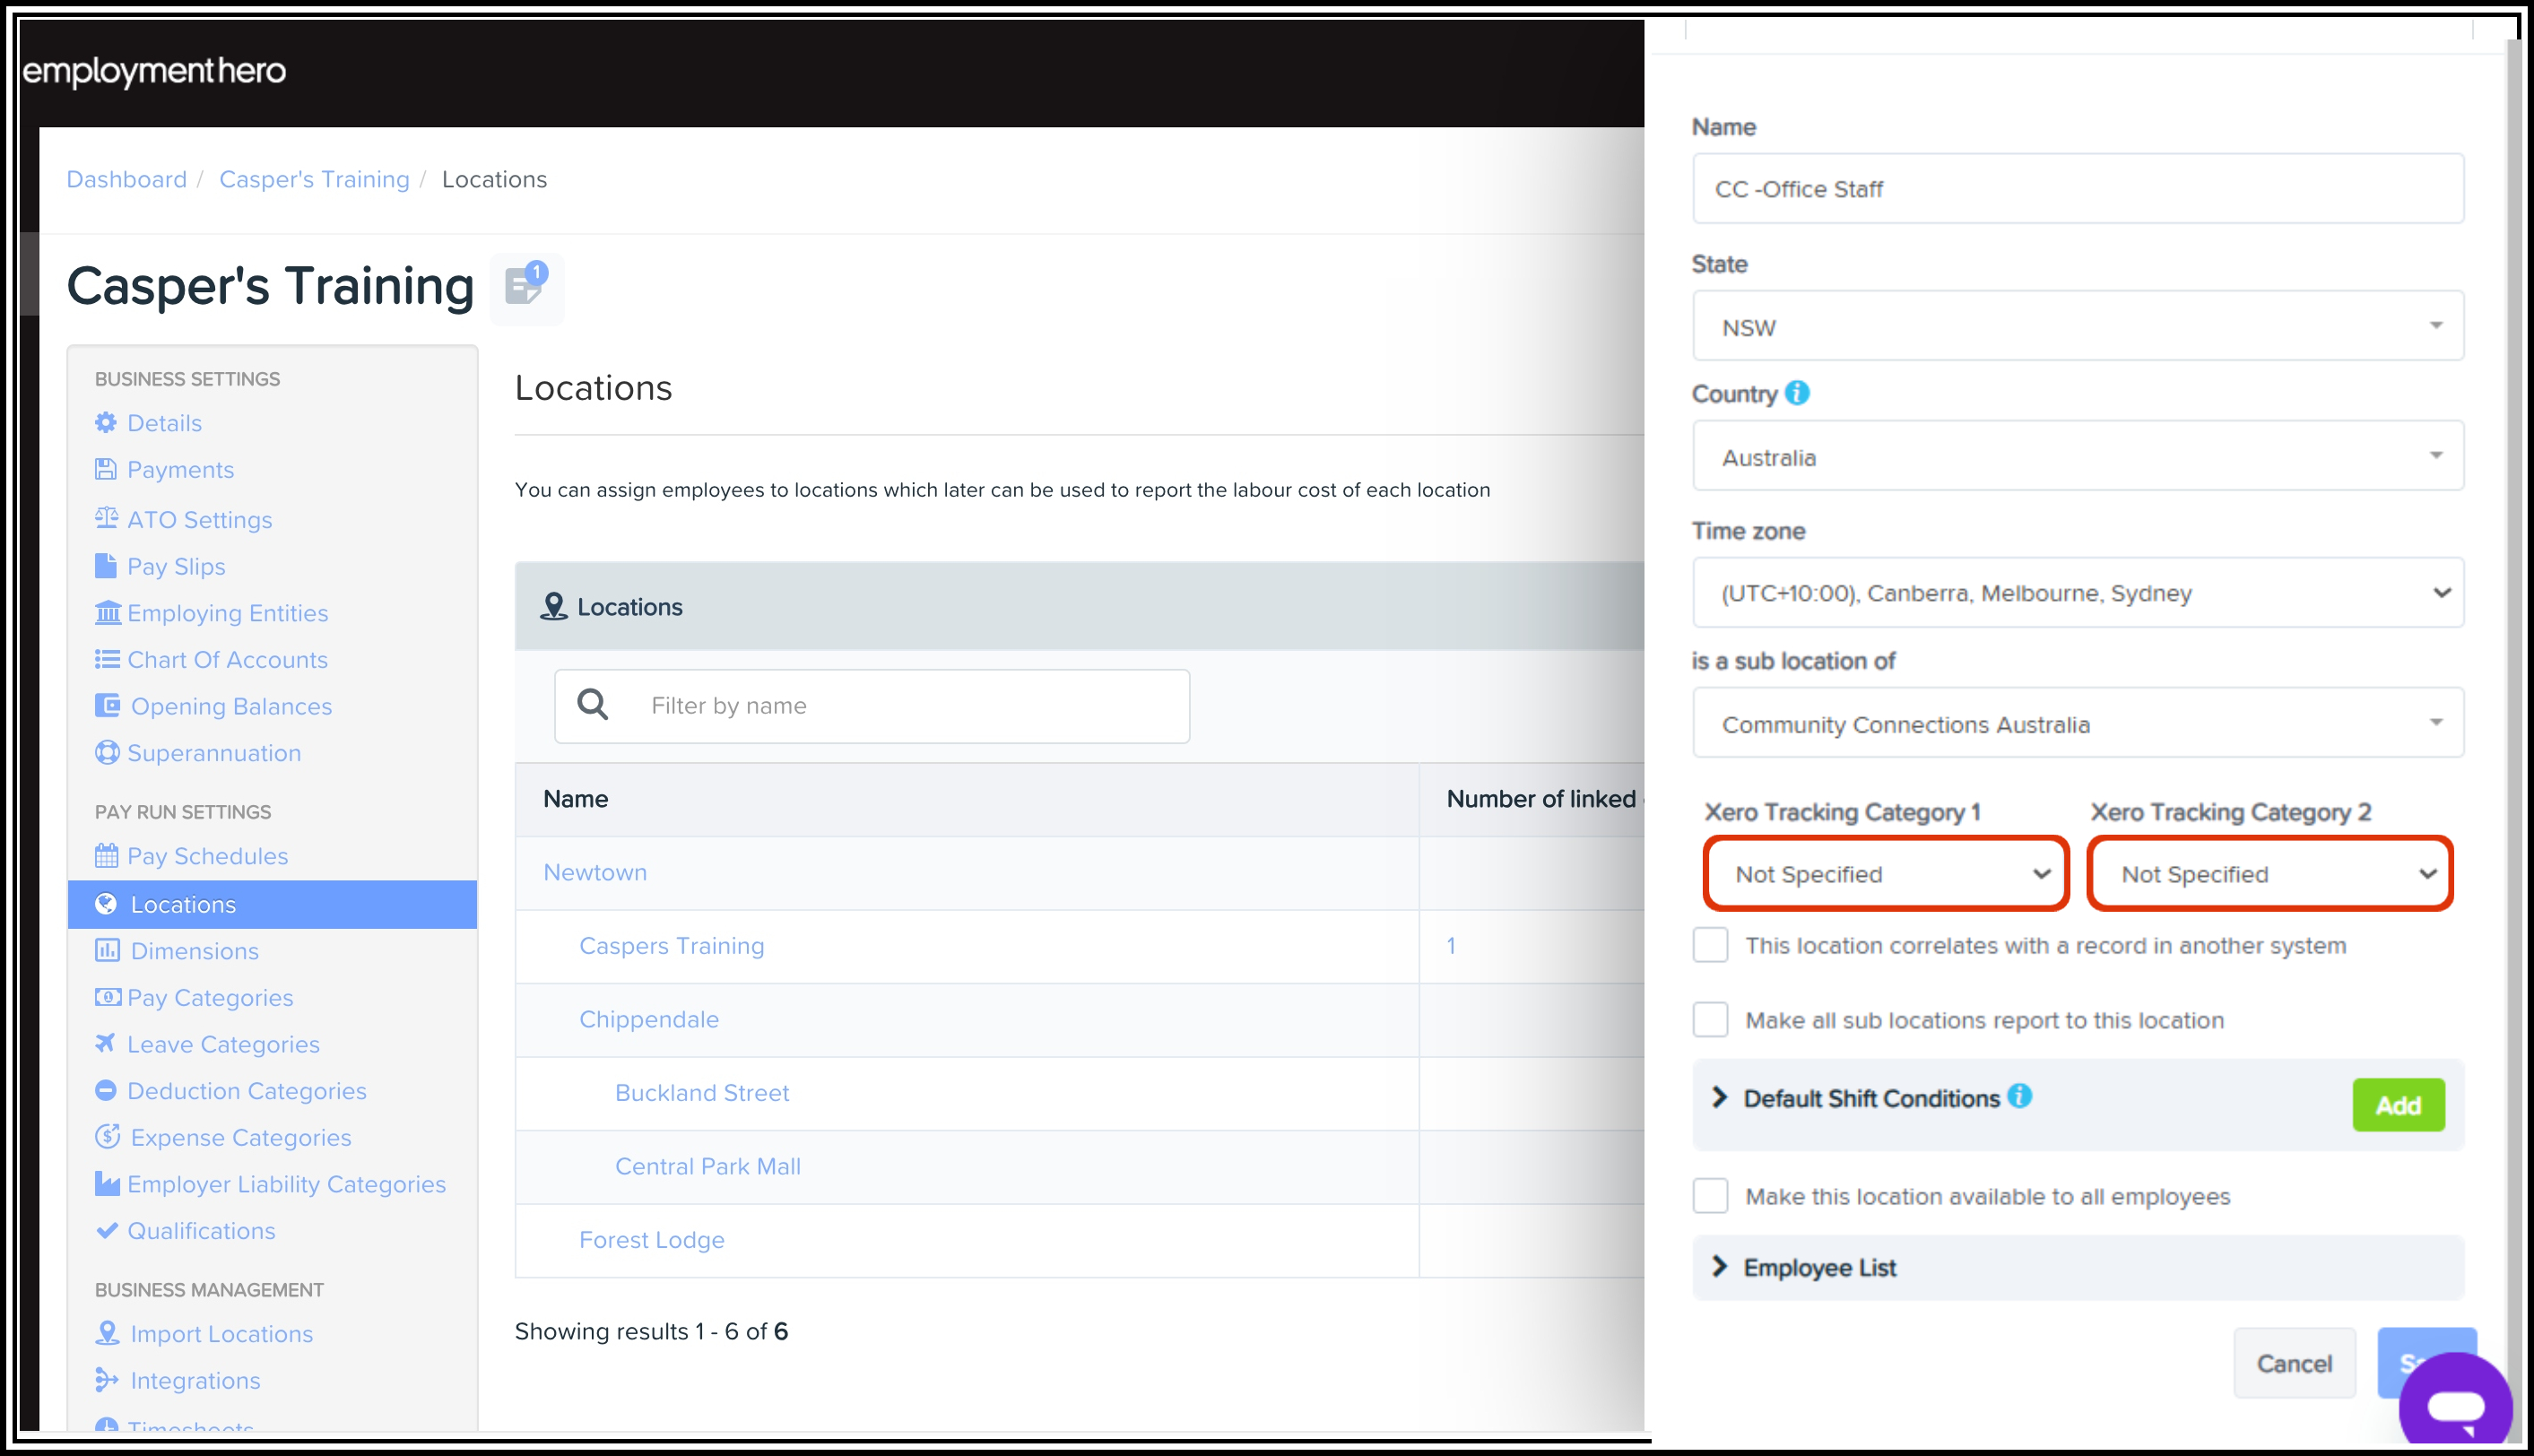The image size is (2534, 1456).
Task: Click the green Add button
Action: pyautogui.click(x=2397, y=1105)
